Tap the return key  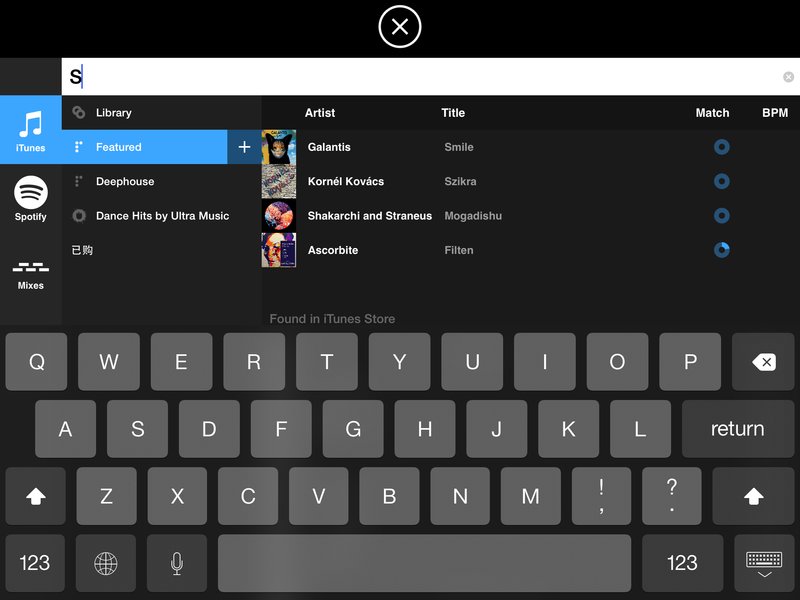738,429
